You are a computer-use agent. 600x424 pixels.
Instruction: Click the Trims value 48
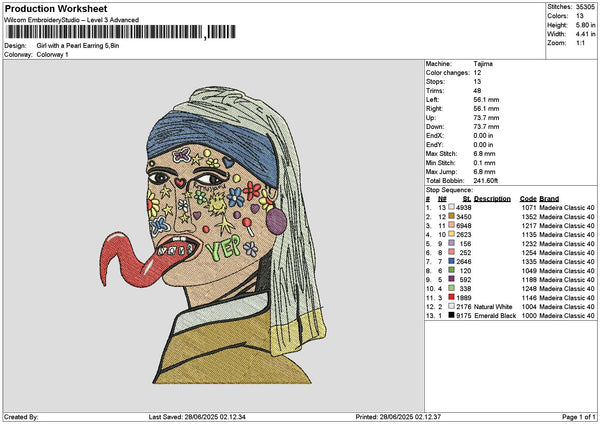pos(477,91)
